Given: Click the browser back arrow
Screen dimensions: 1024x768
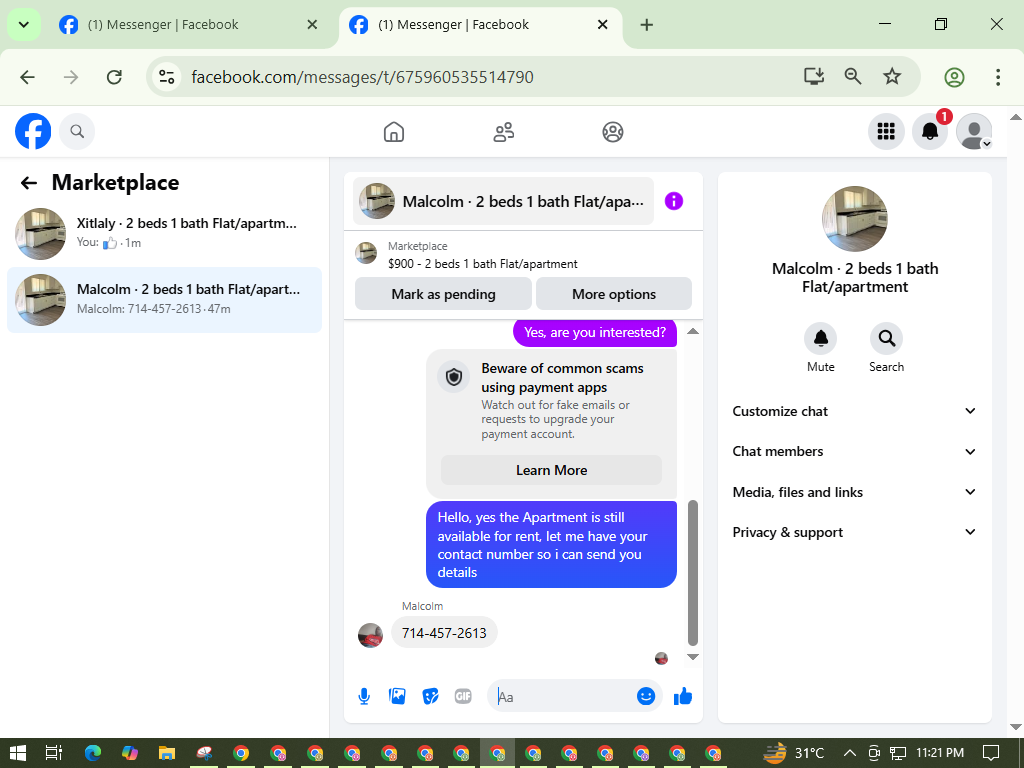Looking at the screenshot, I should 27,77.
